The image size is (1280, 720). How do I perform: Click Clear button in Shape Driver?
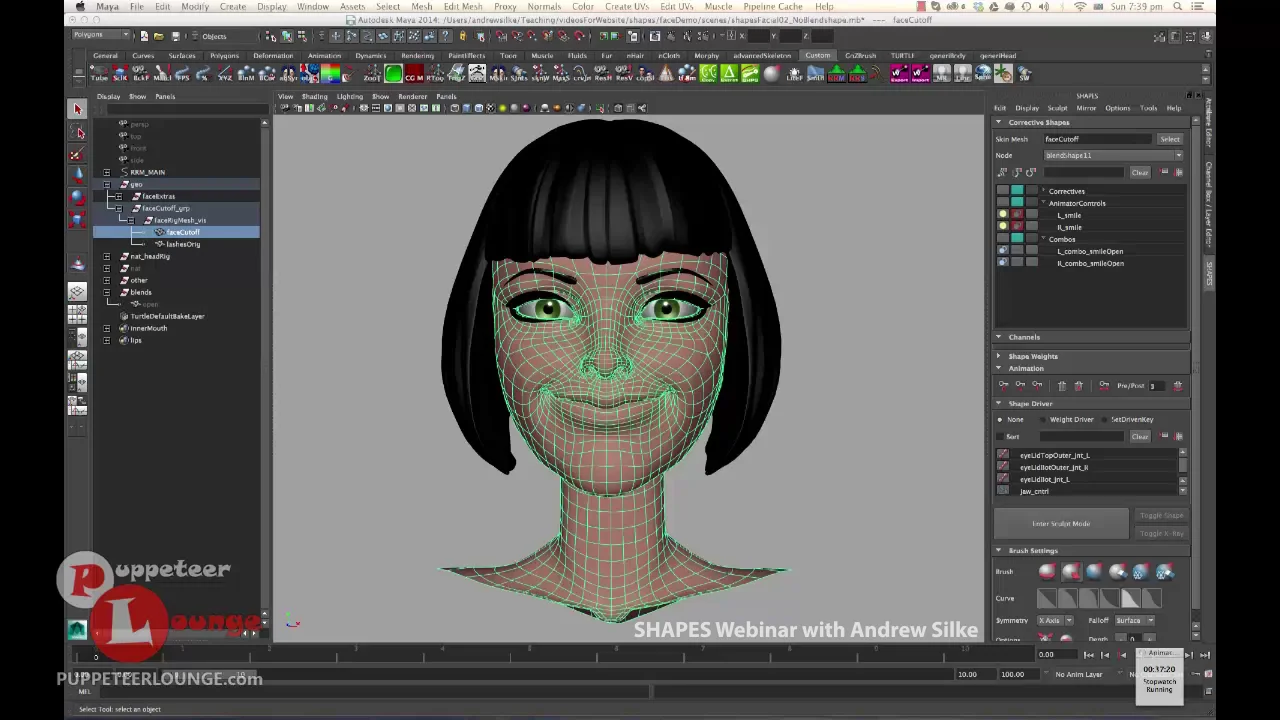pyautogui.click(x=1140, y=436)
